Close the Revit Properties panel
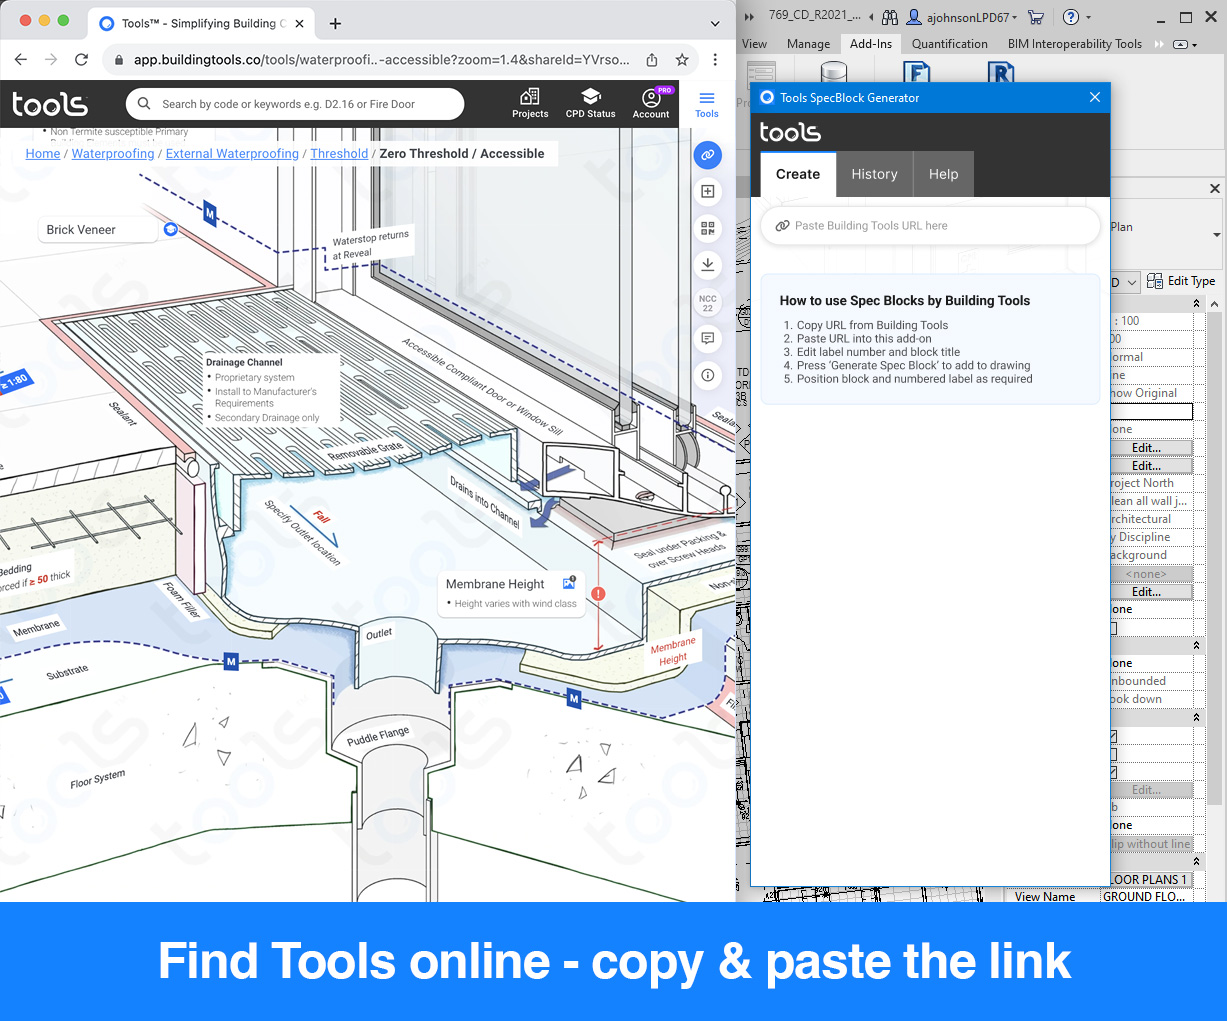 [x=1215, y=188]
